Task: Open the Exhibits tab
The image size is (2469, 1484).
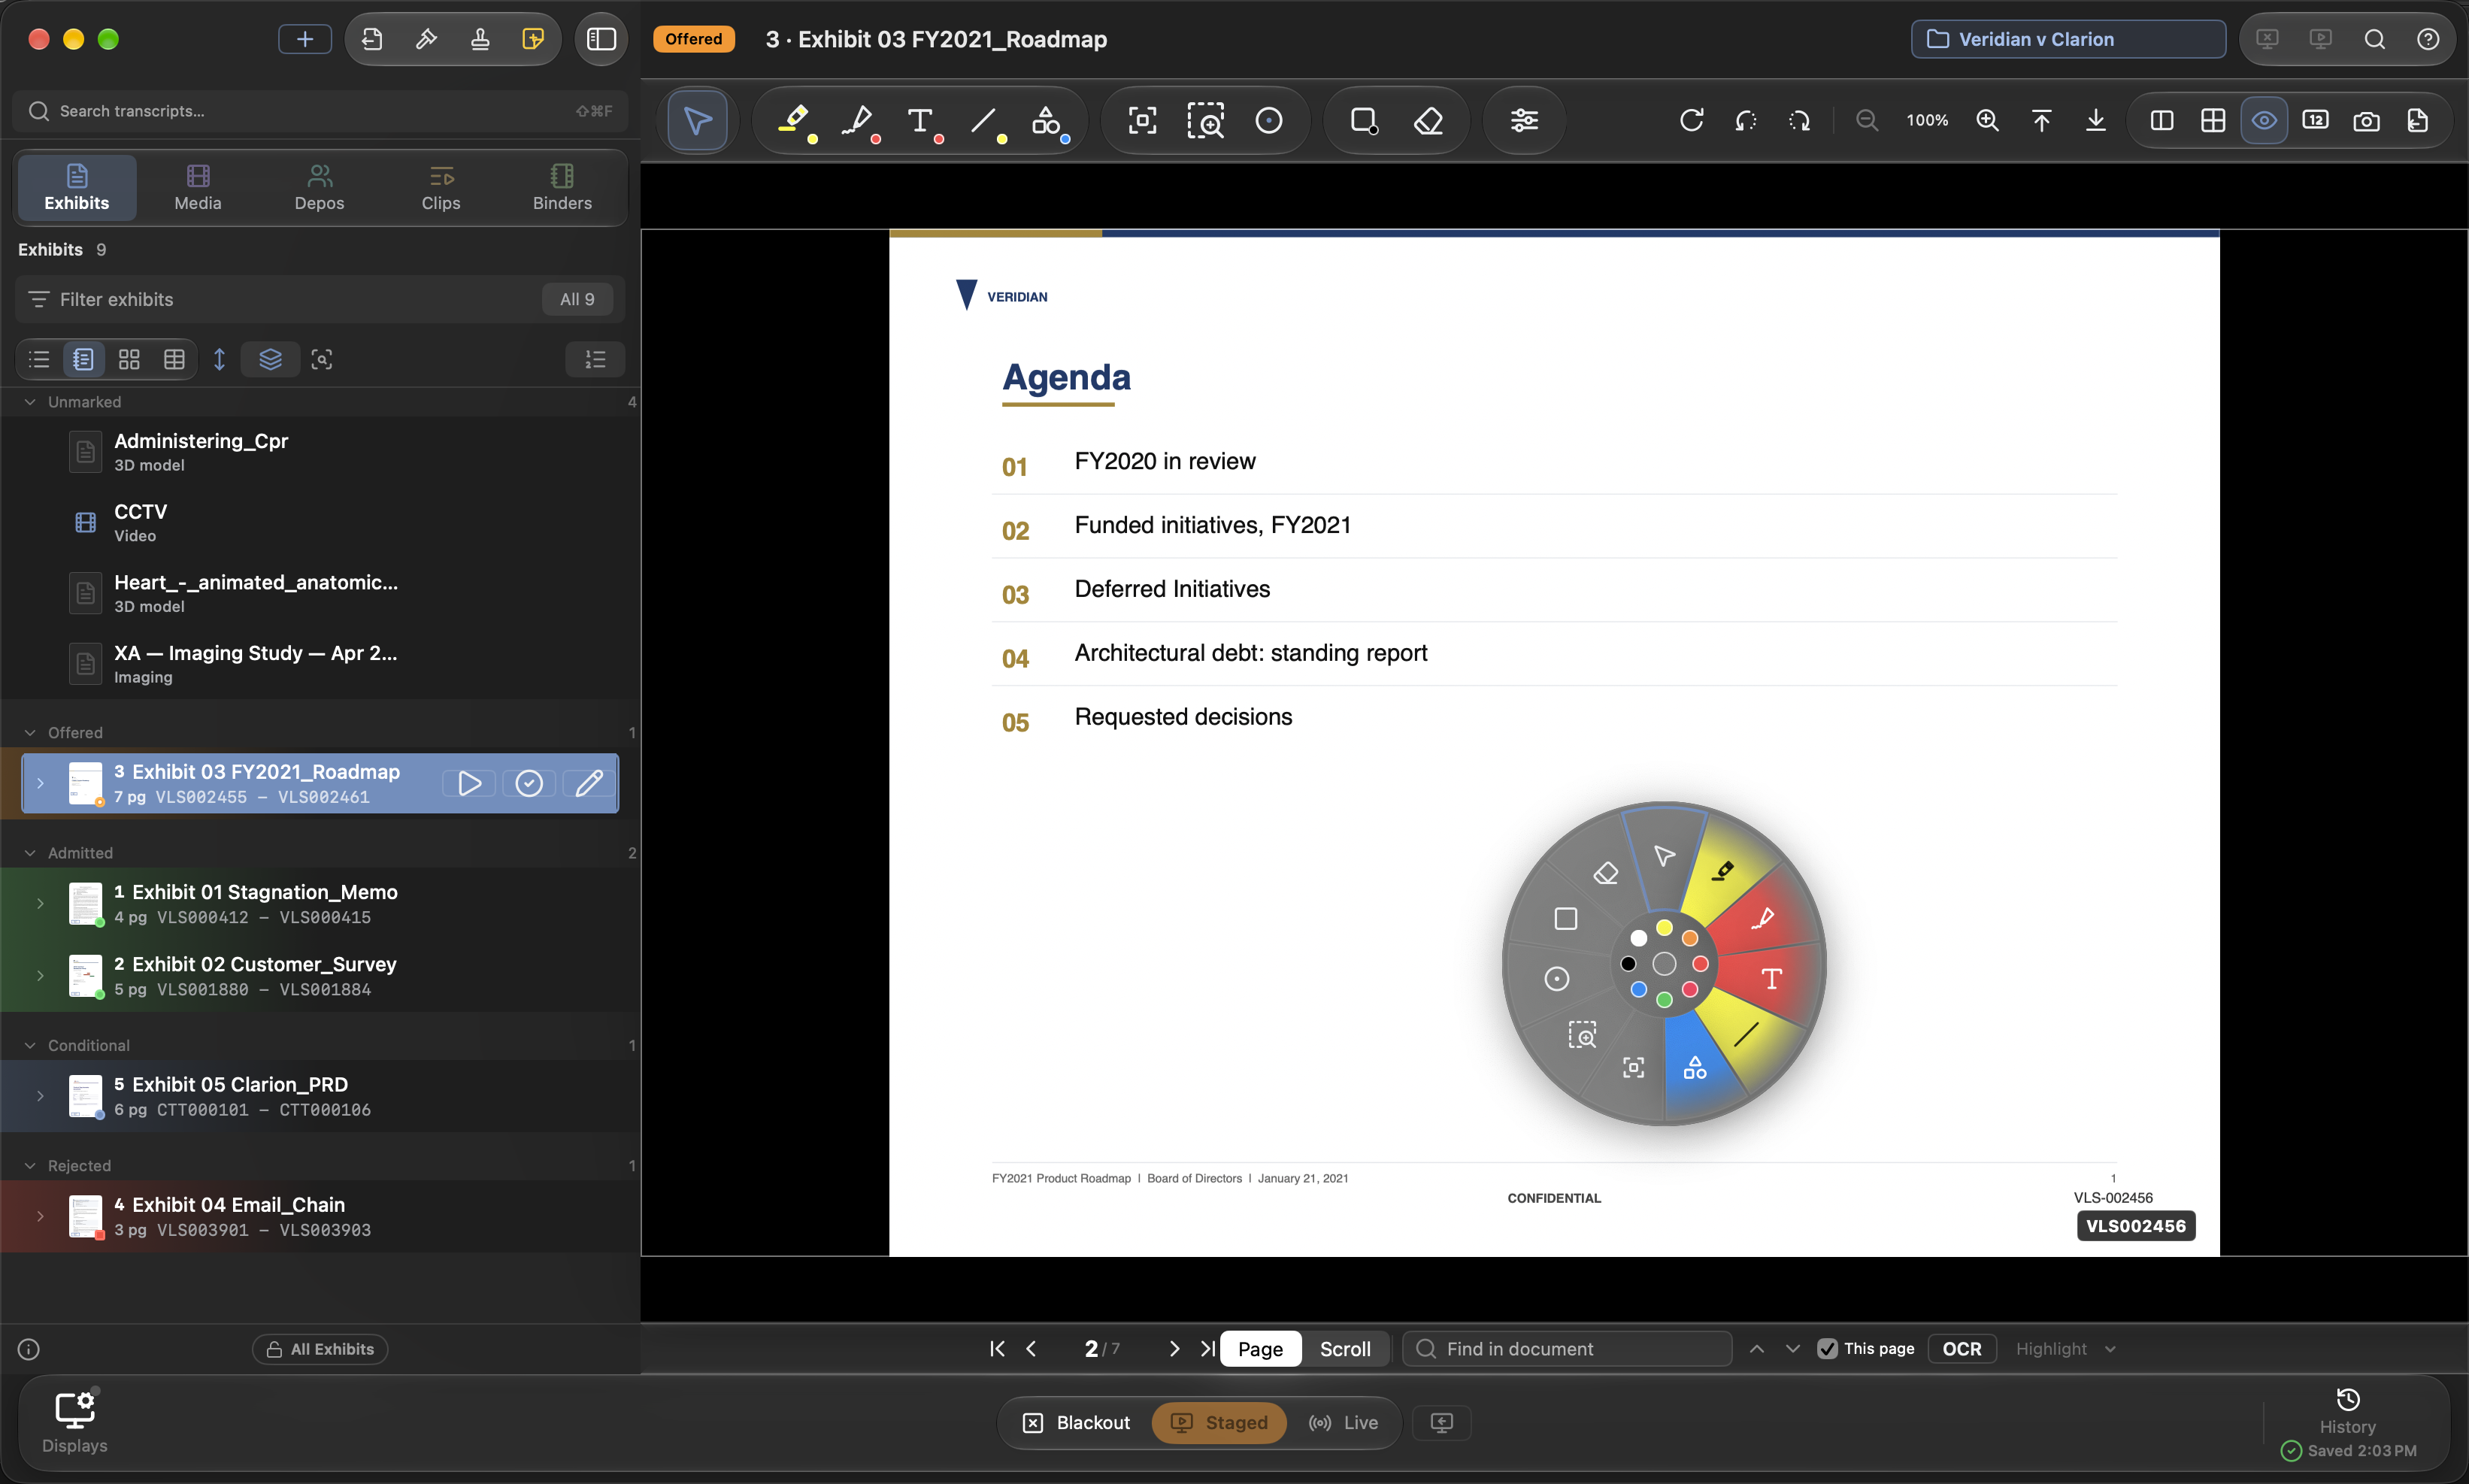Action: click(77, 187)
